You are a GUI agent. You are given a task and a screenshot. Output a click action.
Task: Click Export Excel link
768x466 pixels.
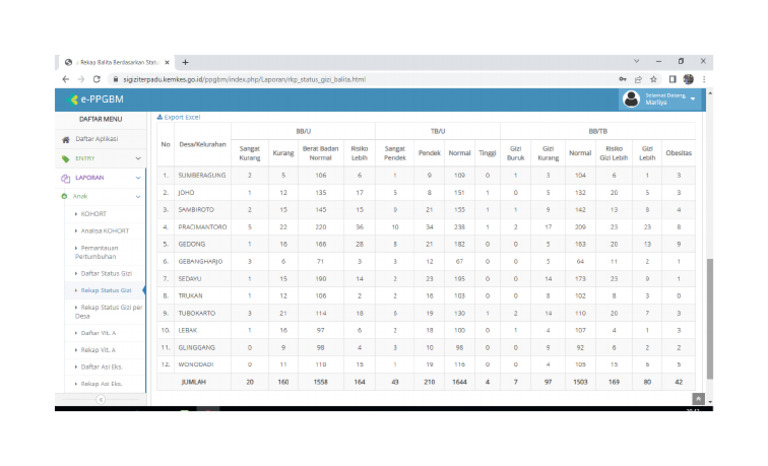coord(181,117)
